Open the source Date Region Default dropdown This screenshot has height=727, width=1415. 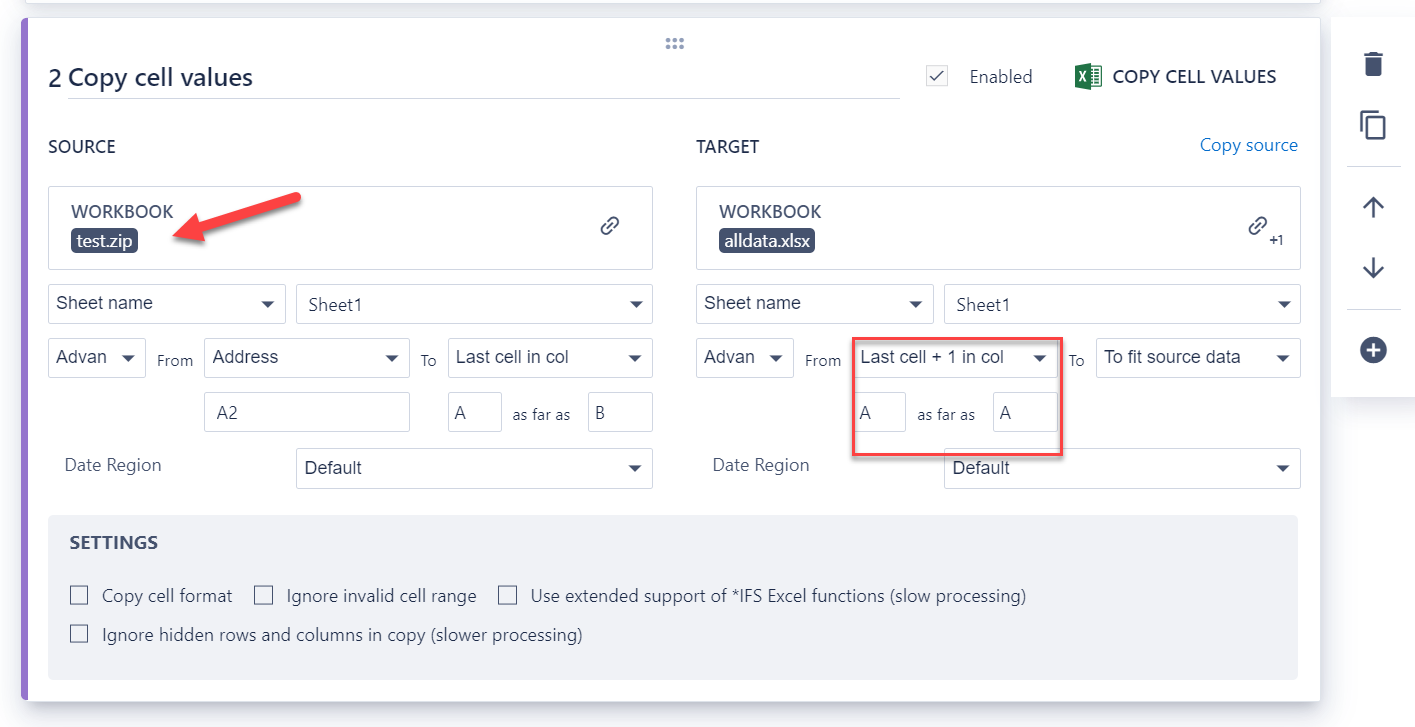(474, 468)
